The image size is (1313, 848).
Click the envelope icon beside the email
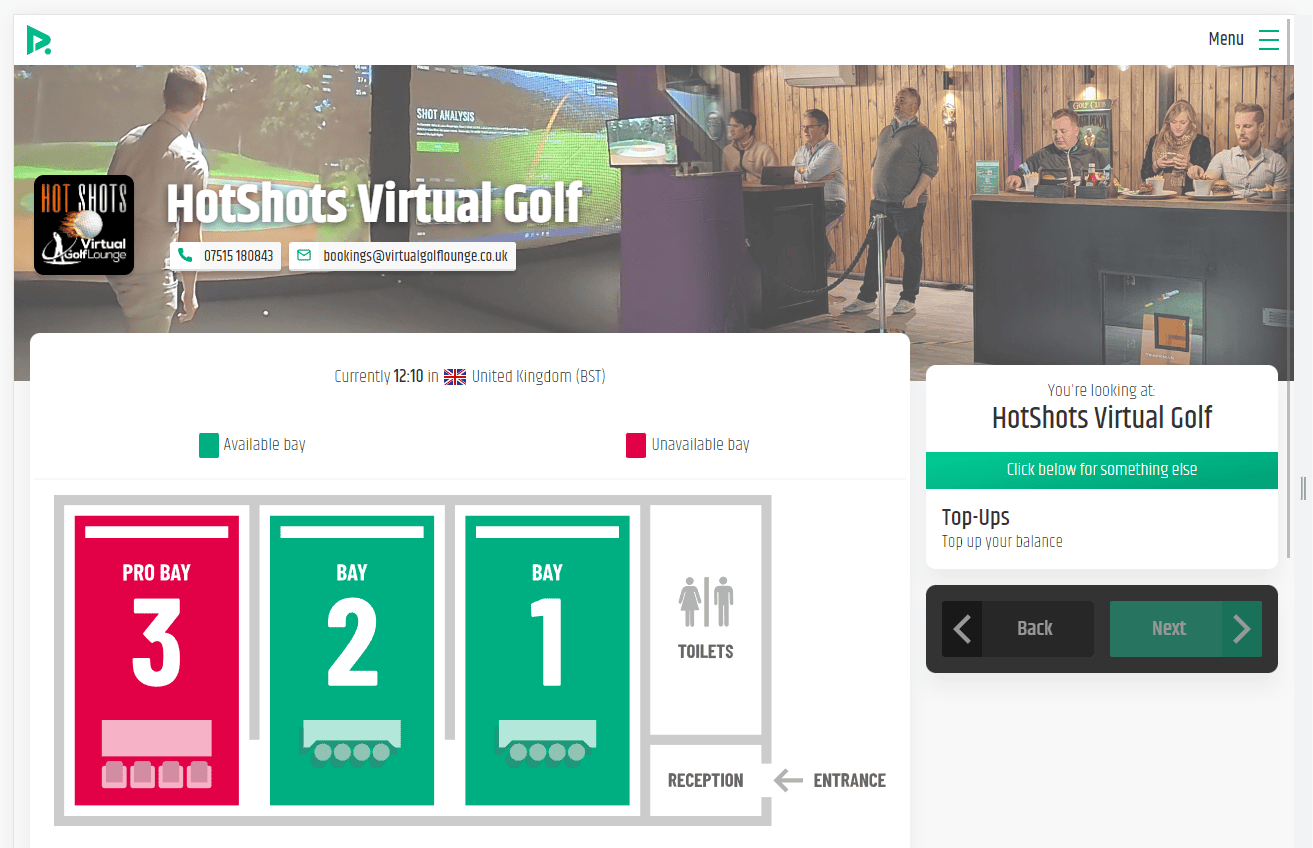click(x=304, y=256)
